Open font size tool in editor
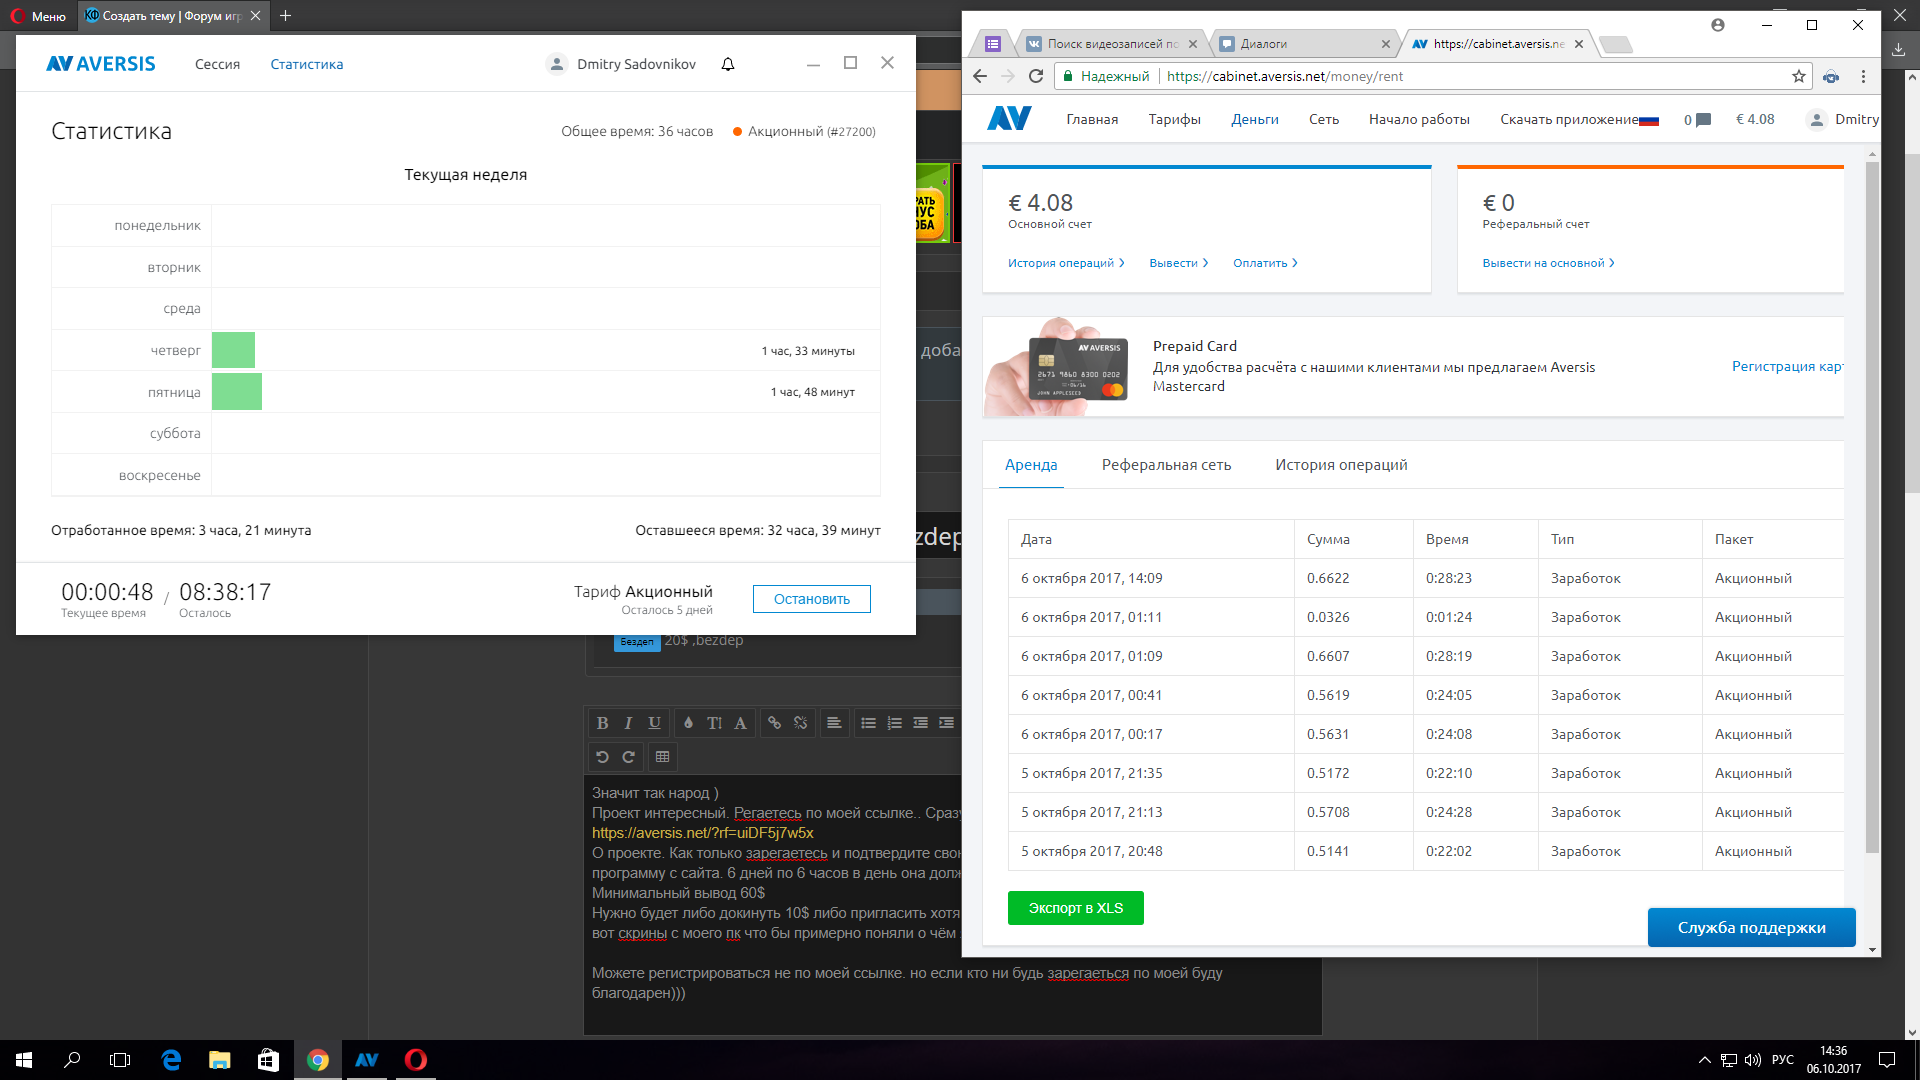 tap(714, 723)
